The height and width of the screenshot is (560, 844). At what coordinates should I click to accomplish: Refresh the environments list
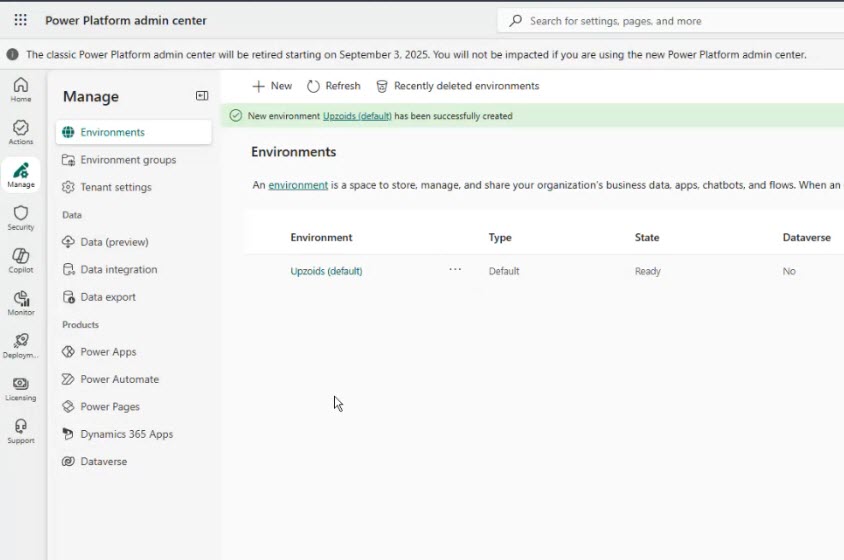(x=334, y=86)
